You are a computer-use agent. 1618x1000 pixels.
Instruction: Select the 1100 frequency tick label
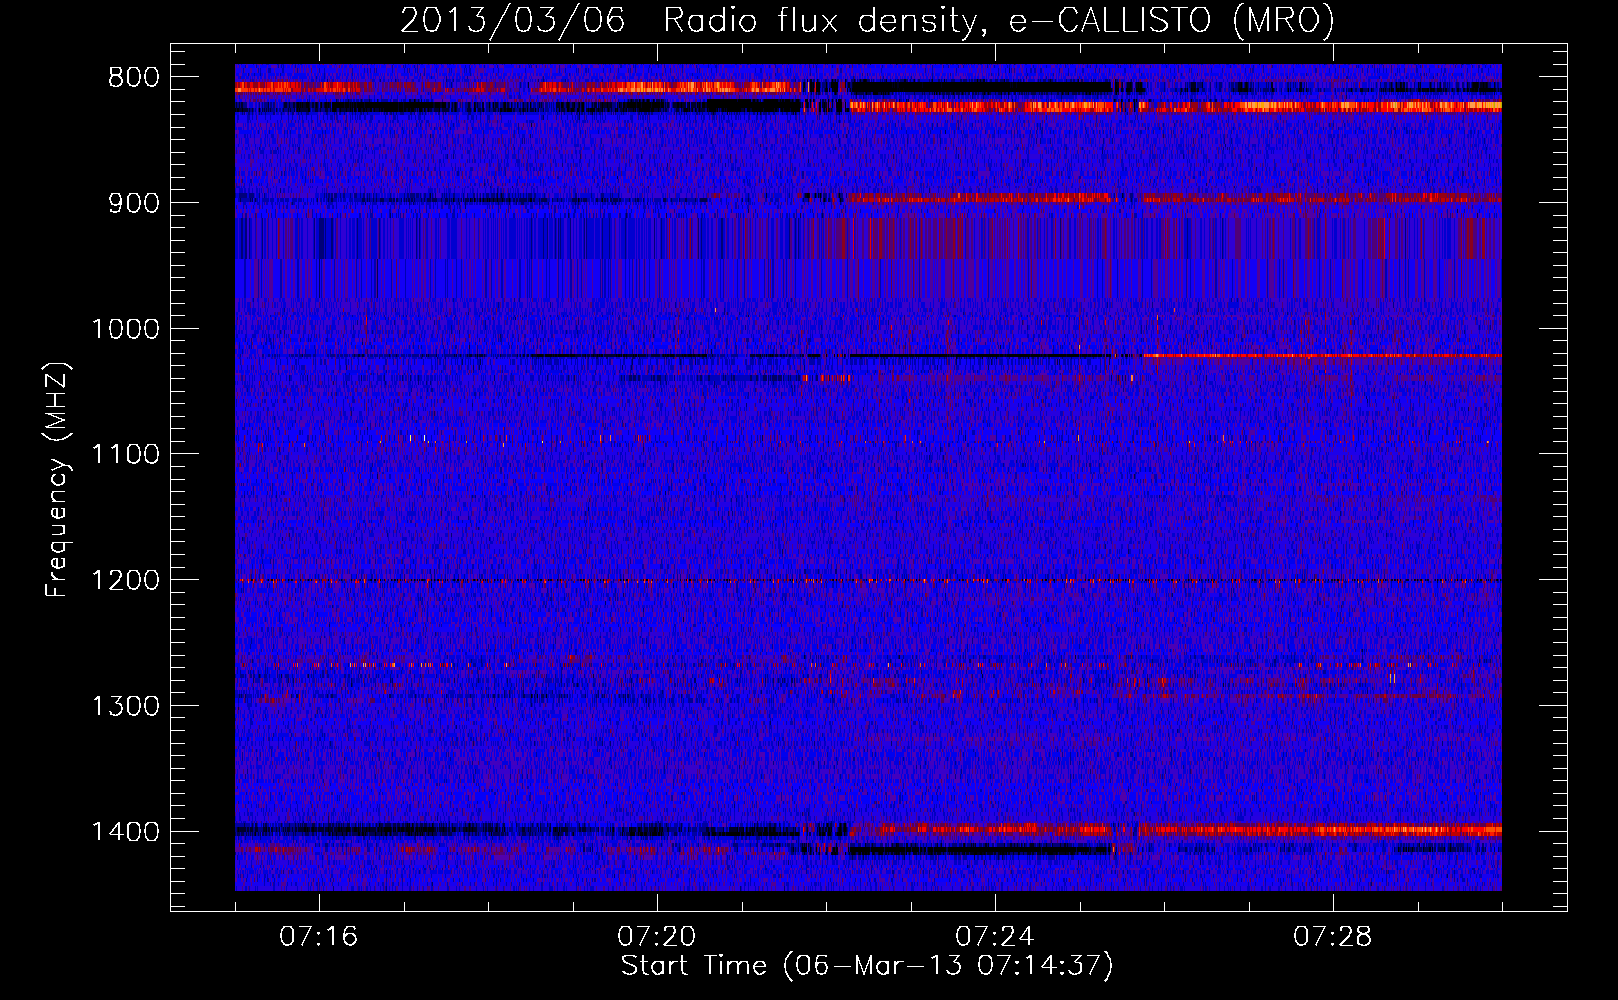coord(125,455)
